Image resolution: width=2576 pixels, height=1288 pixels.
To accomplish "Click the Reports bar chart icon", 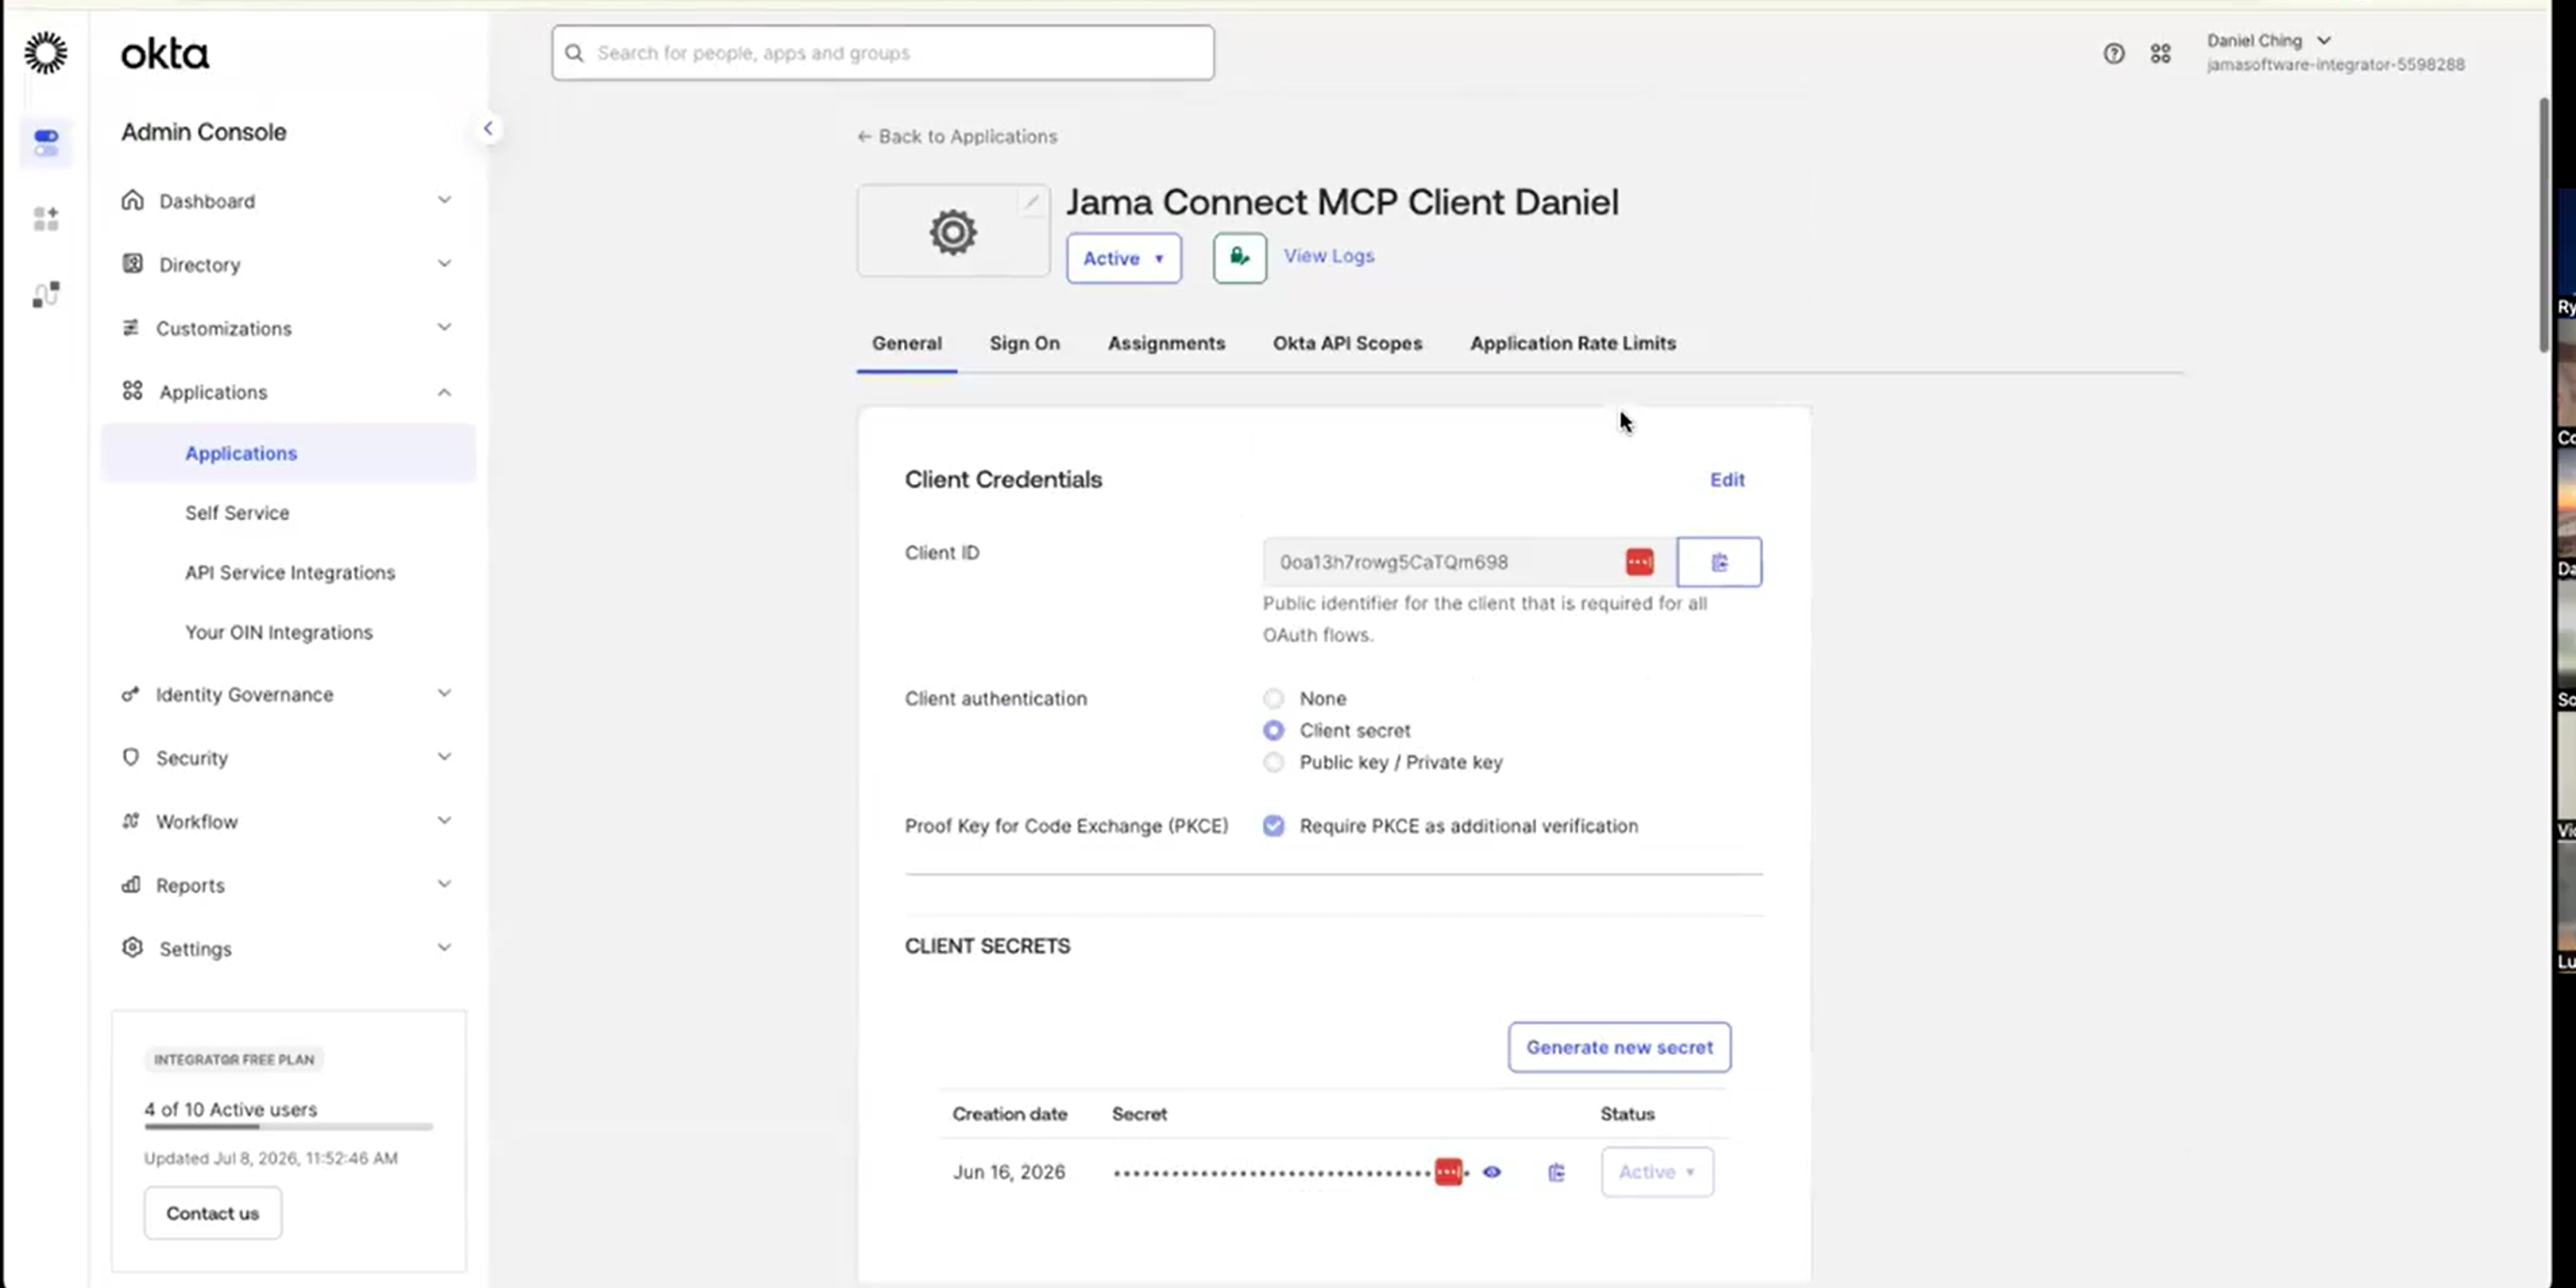I will coord(130,884).
